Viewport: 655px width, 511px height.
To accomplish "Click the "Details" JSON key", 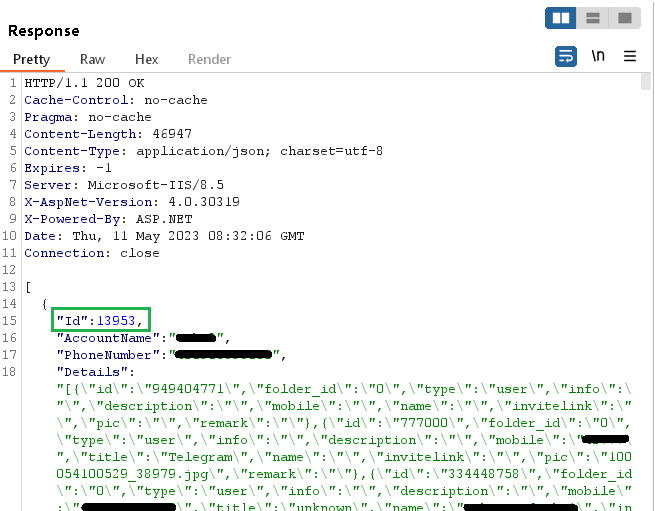I will click(x=92, y=372).
